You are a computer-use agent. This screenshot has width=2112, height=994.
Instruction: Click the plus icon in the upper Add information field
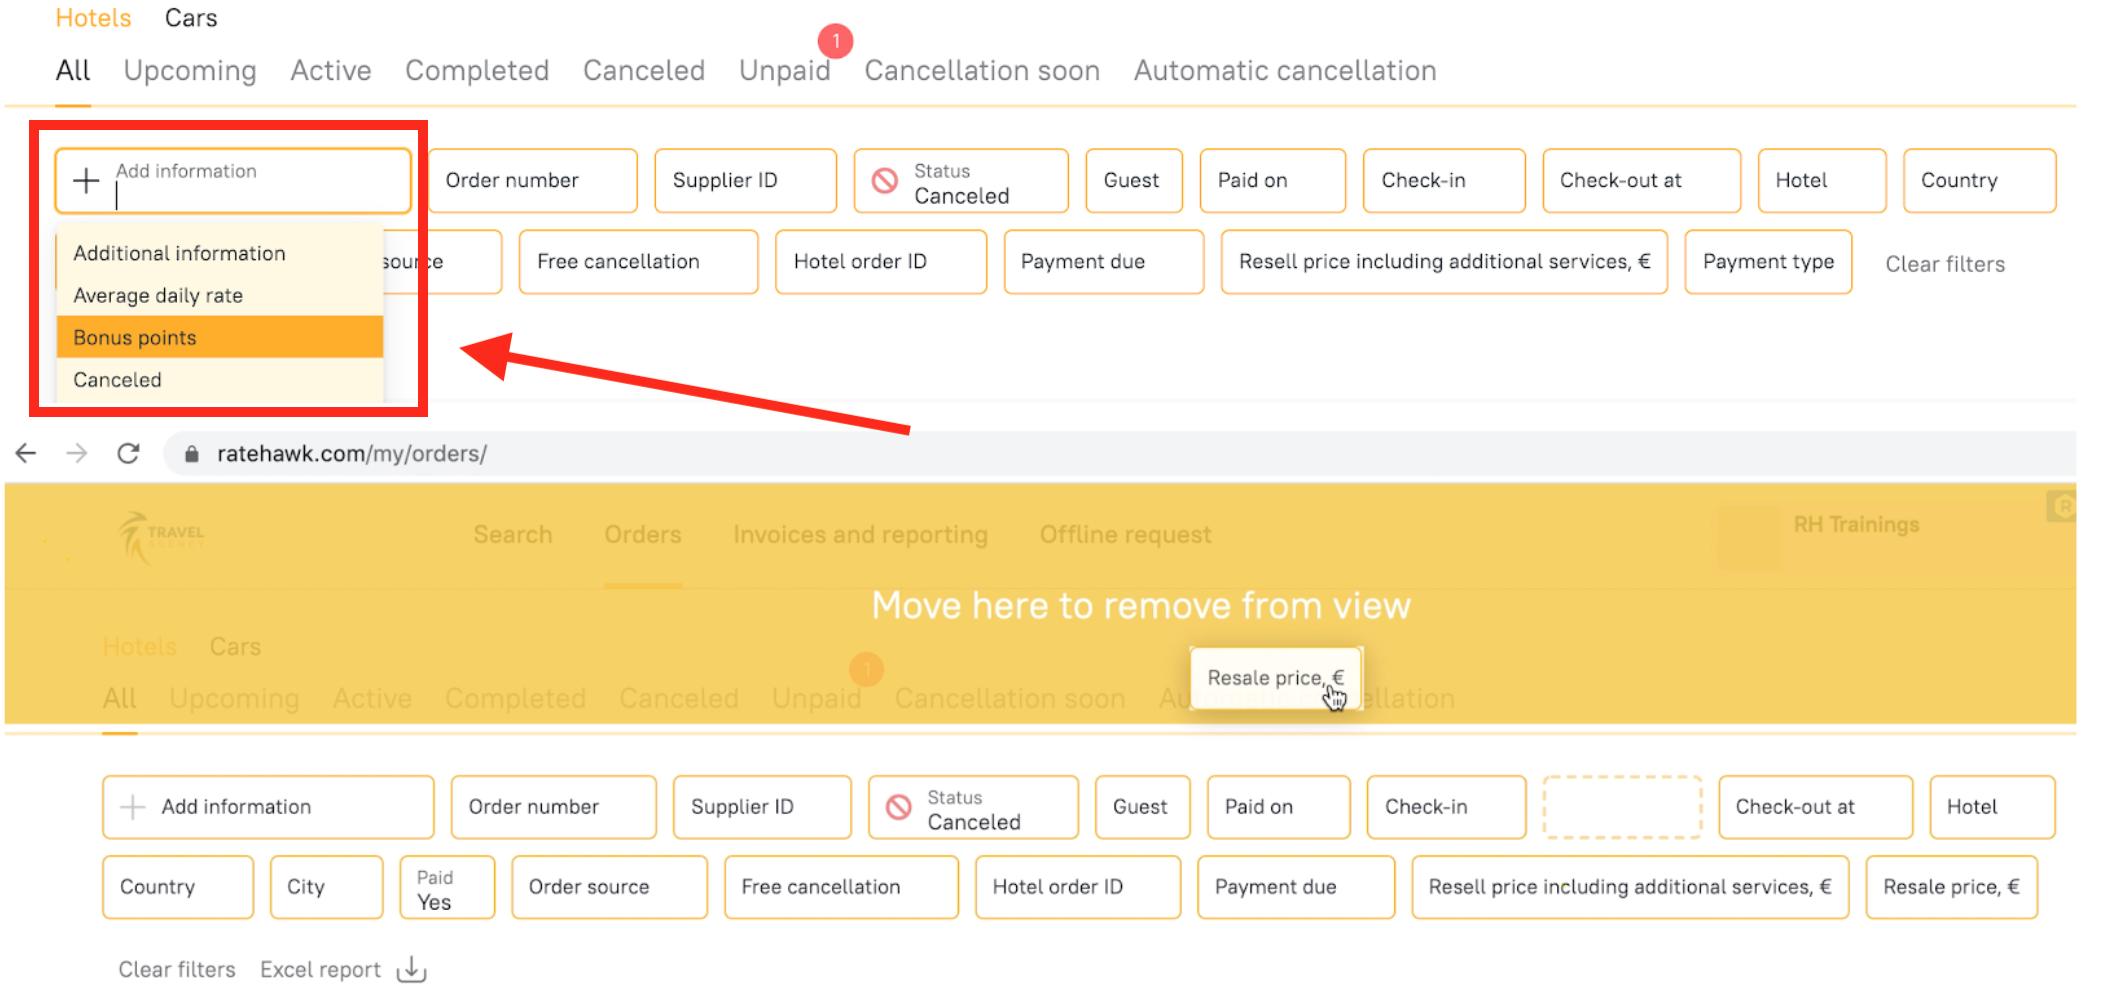pyautogui.click(x=87, y=181)
